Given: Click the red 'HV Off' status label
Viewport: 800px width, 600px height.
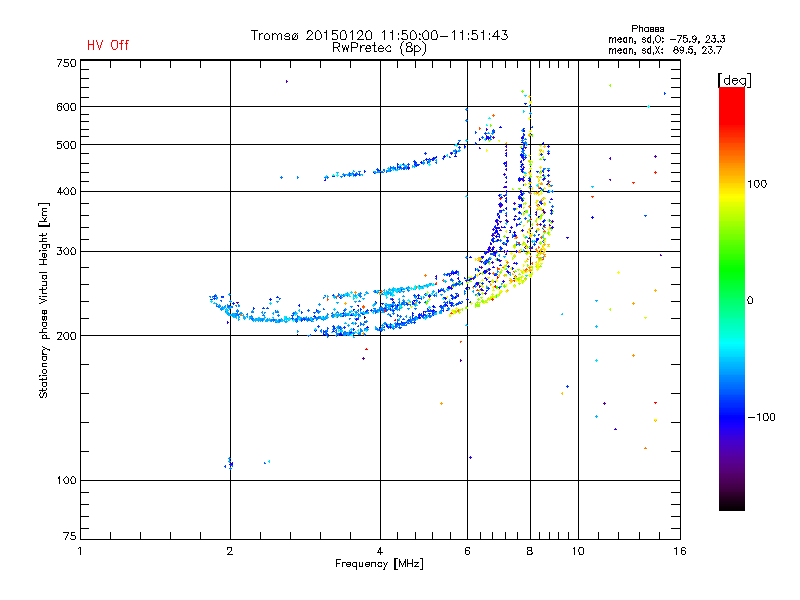Looking at the screenshot, I should (108, 45).
